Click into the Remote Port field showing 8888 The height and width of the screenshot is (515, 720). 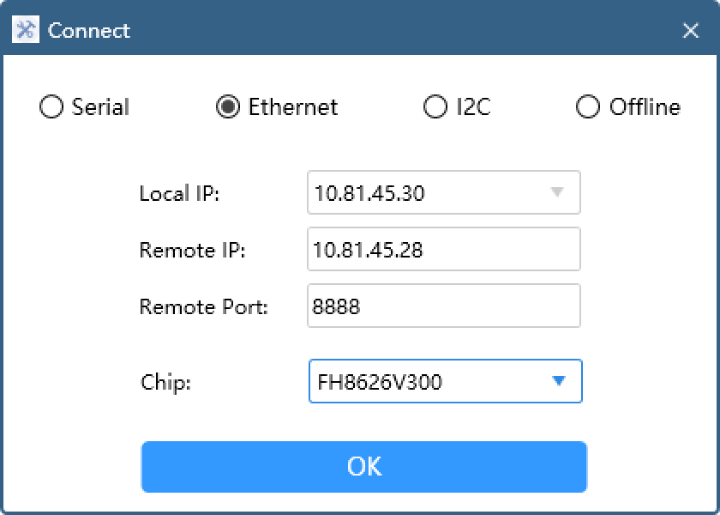coord(444,306)
